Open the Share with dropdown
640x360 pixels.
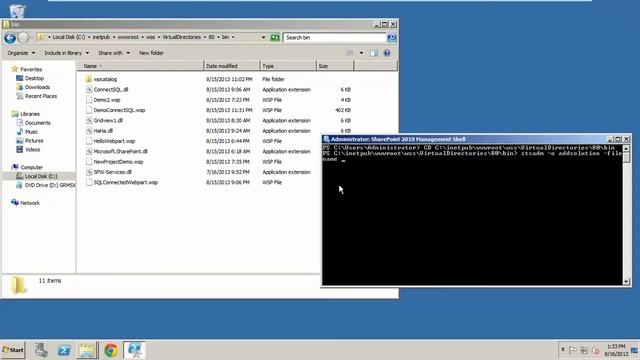[113, 53]
